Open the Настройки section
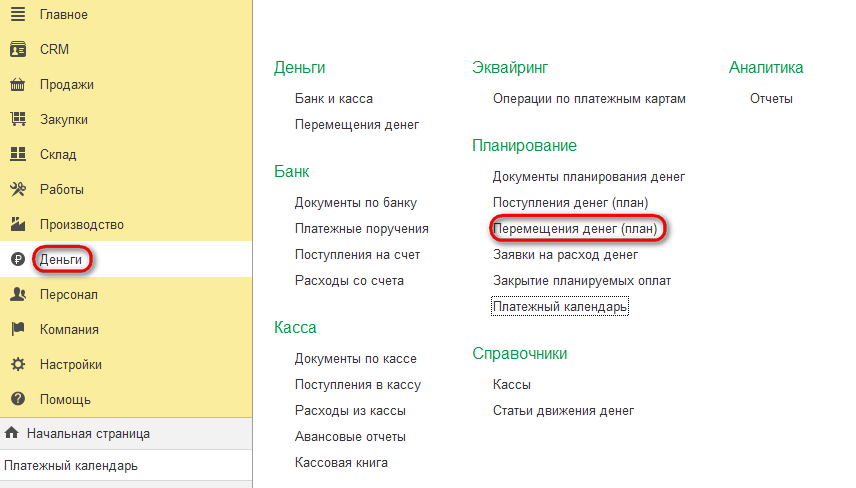This screenshot has height=488, width=856. pyautogui.click(x=71, y=364)
